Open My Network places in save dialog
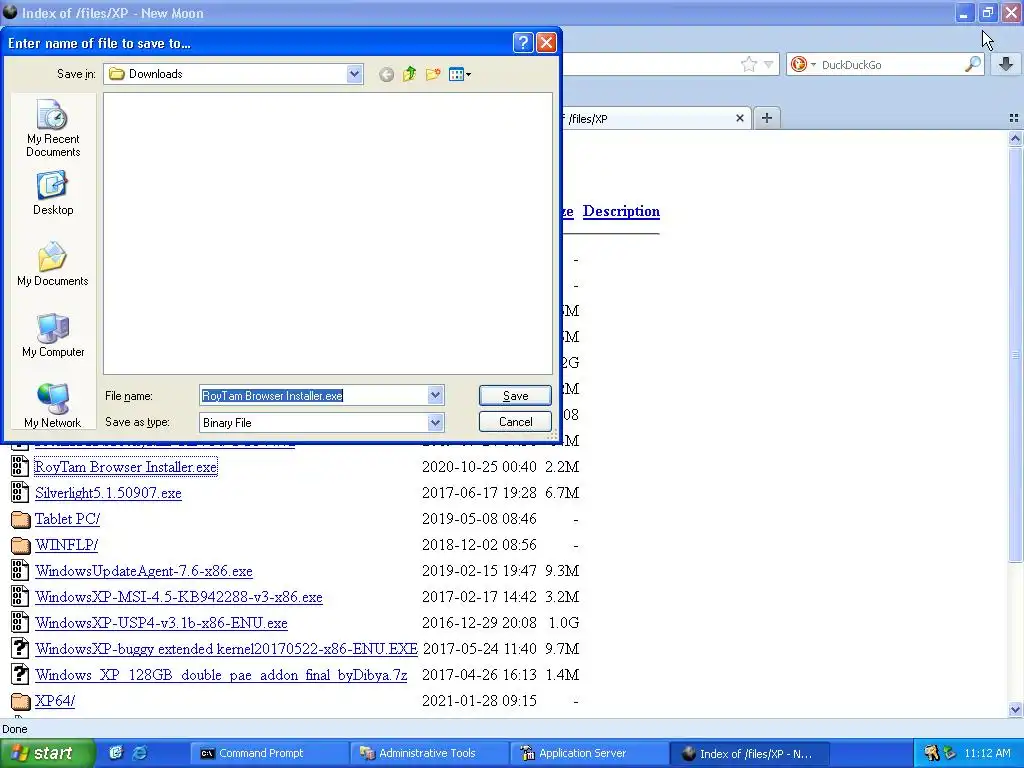Viewport: 1024px width, 768px height. 53,406
